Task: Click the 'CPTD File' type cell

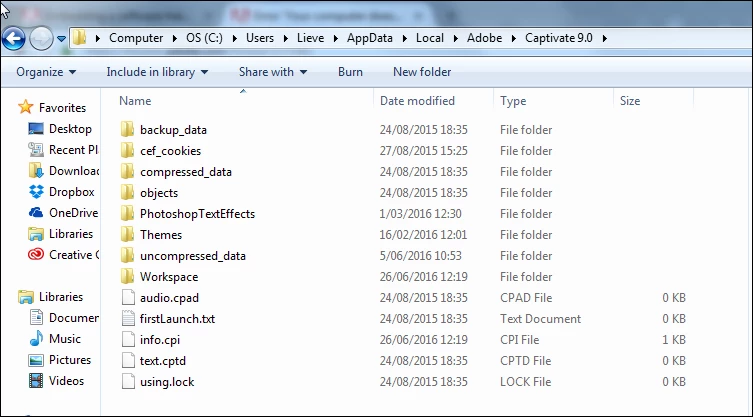Action: [525, 361]
